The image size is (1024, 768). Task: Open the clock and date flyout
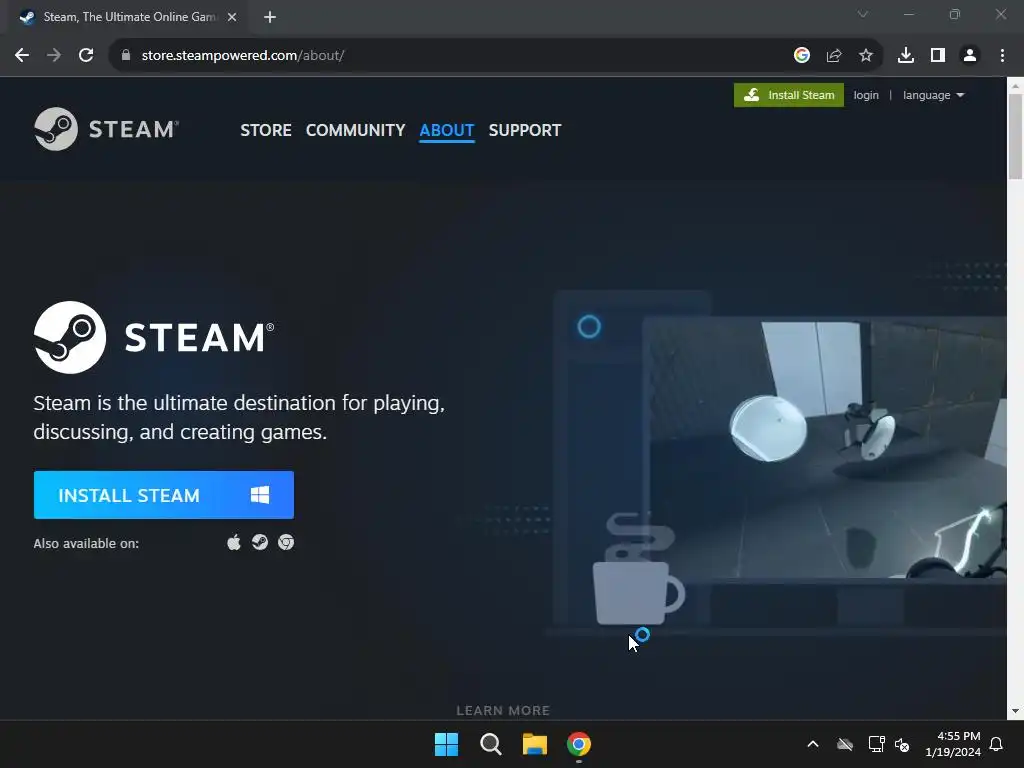953,744
